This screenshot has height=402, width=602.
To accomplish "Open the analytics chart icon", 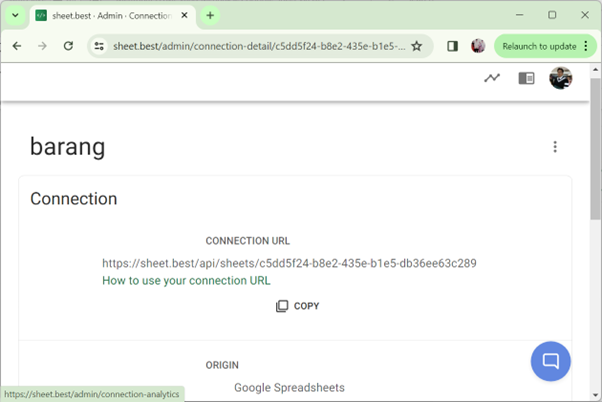I will [x=492, y=78].
